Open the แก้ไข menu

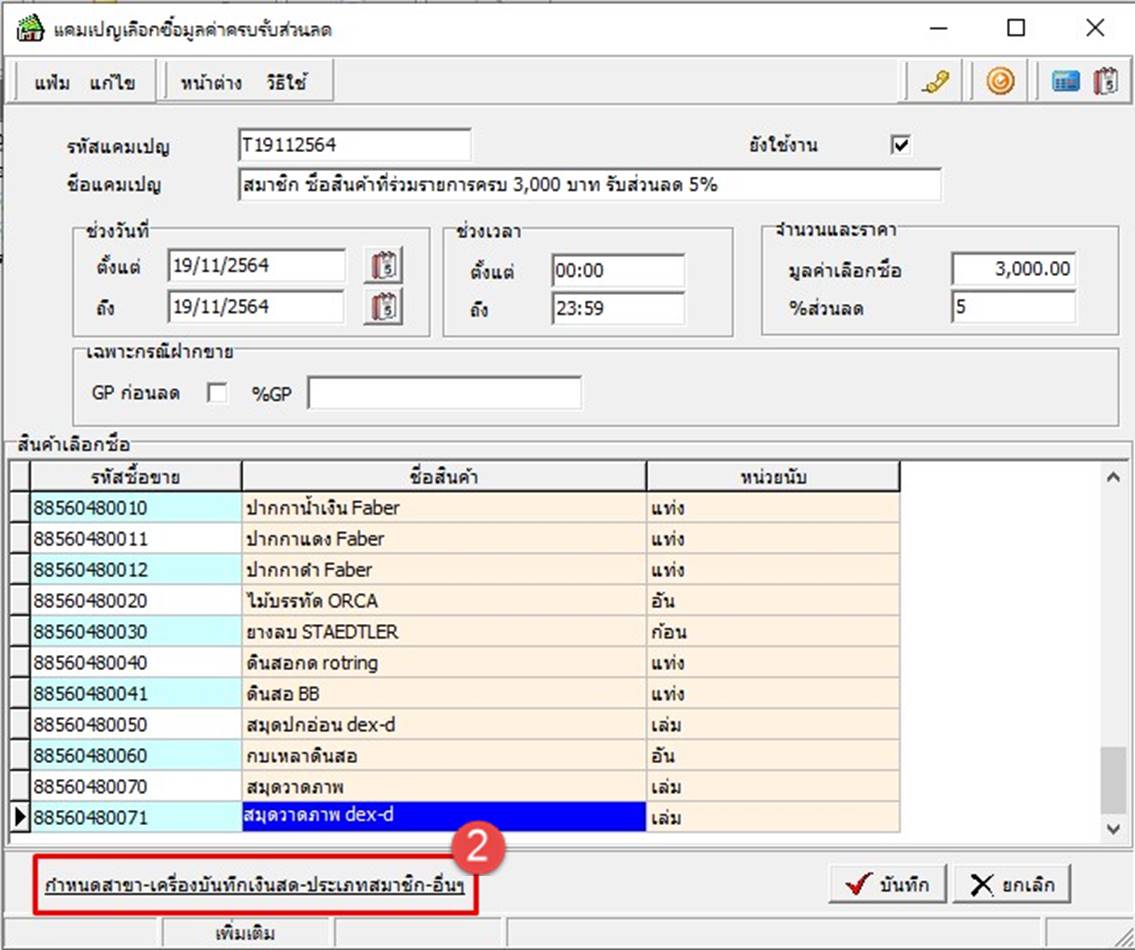[x=112, y=83]
